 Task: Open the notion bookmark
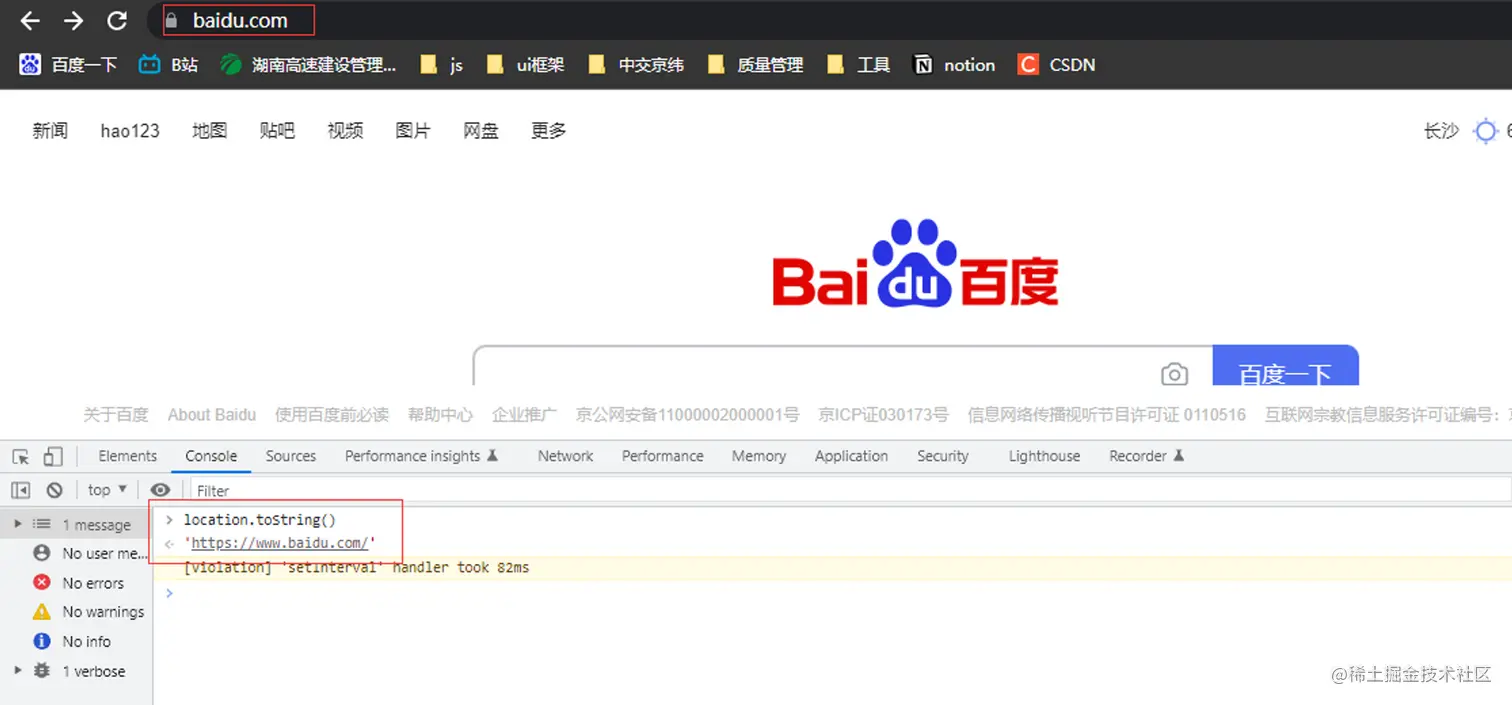click(x=954, y=65)
